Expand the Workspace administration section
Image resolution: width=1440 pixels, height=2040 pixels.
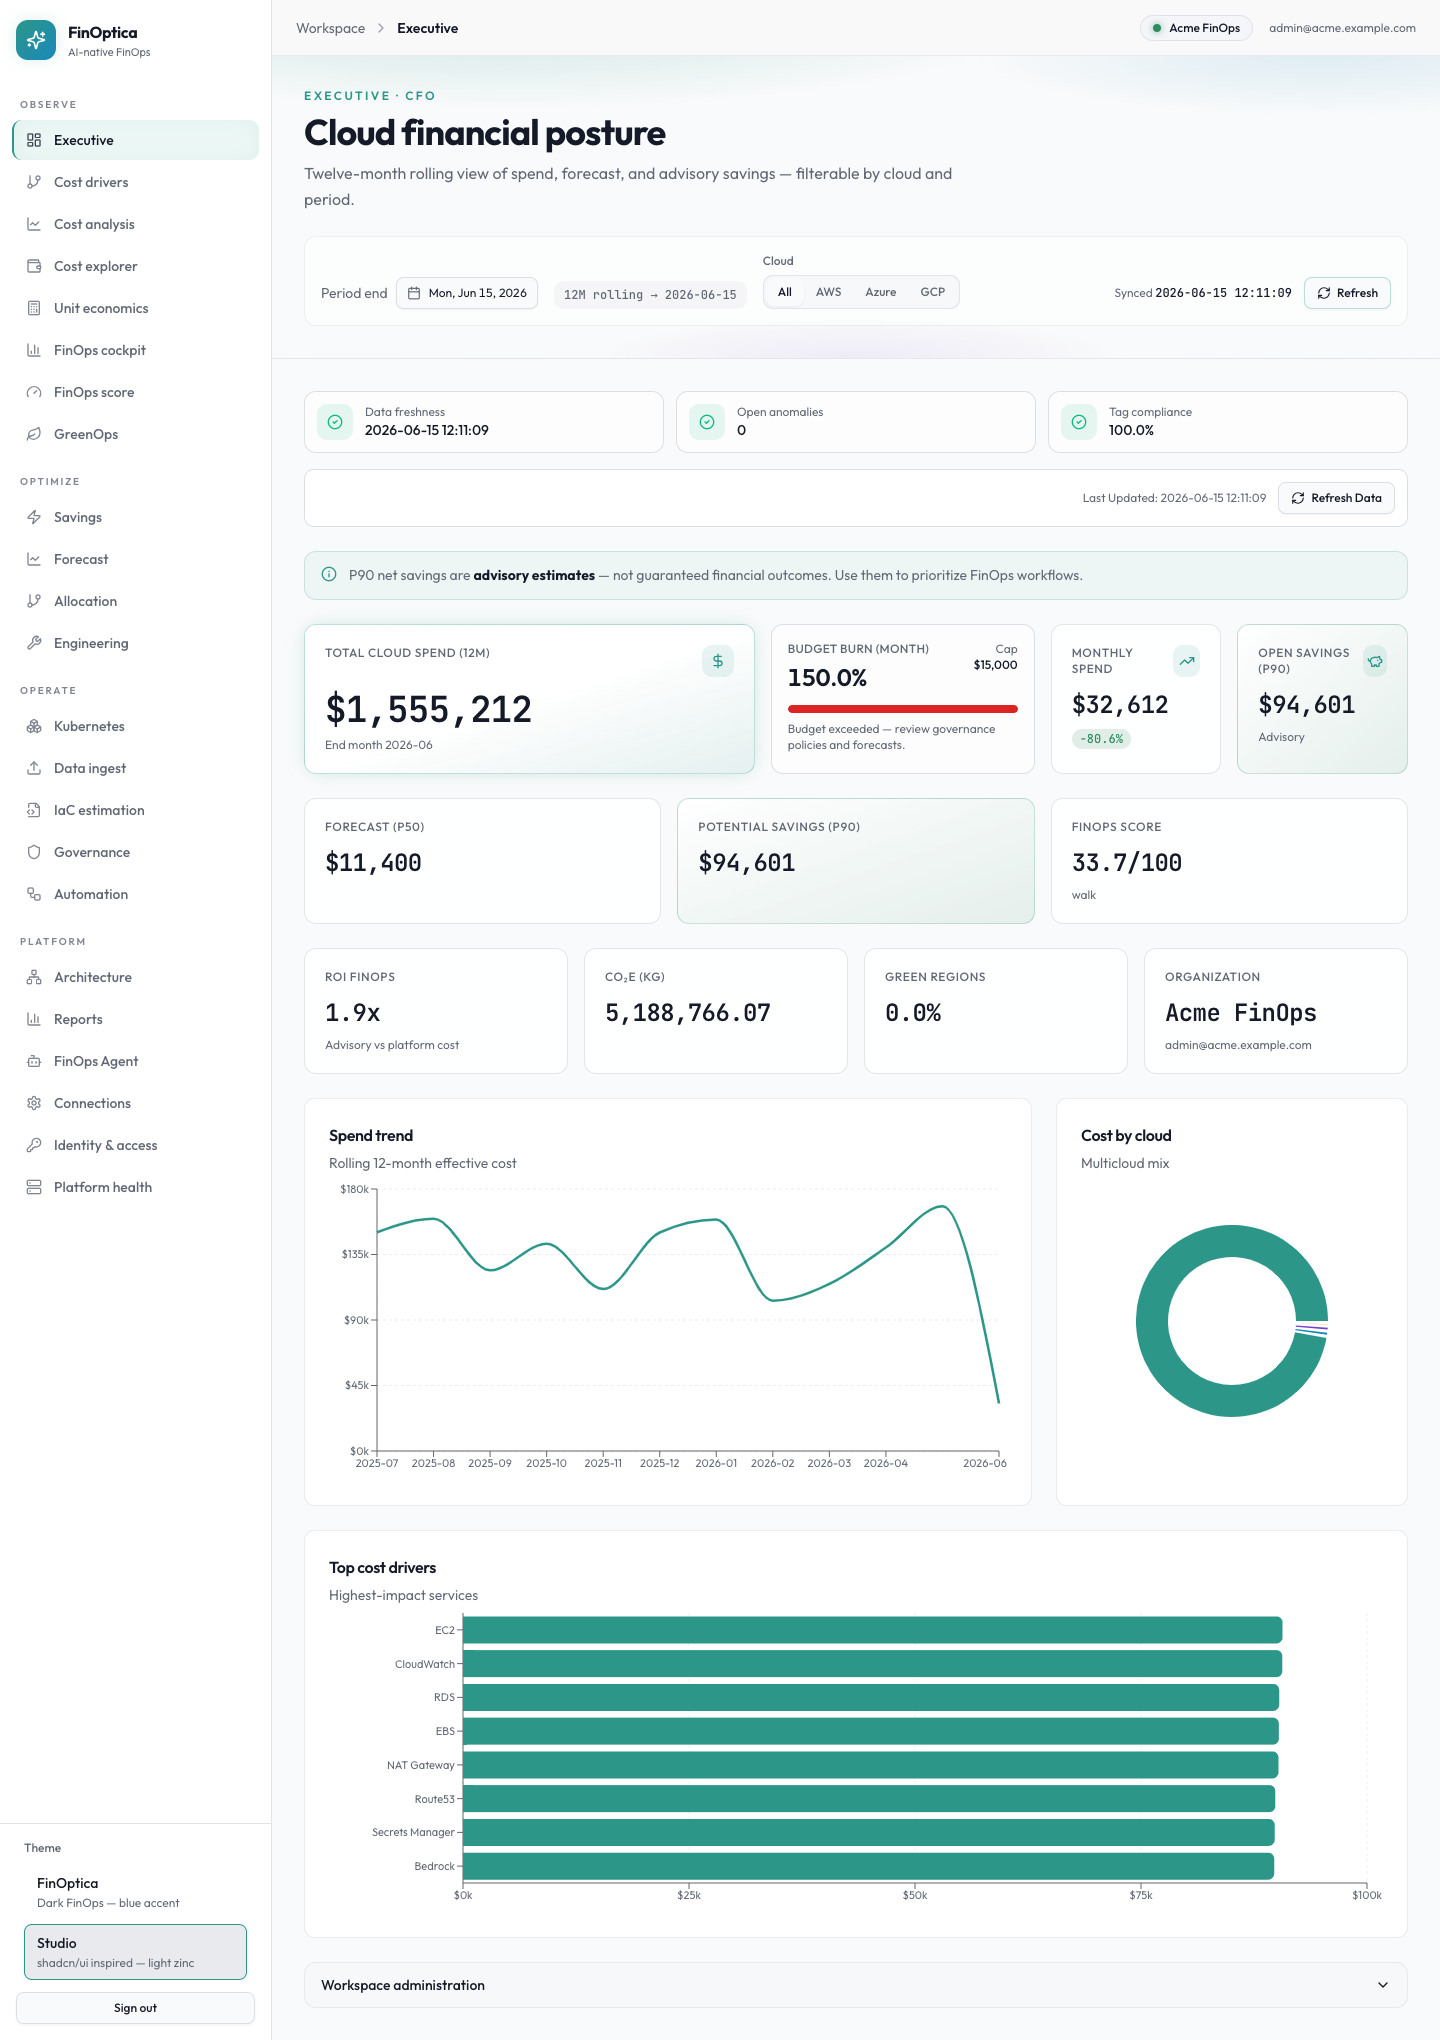855,1985
